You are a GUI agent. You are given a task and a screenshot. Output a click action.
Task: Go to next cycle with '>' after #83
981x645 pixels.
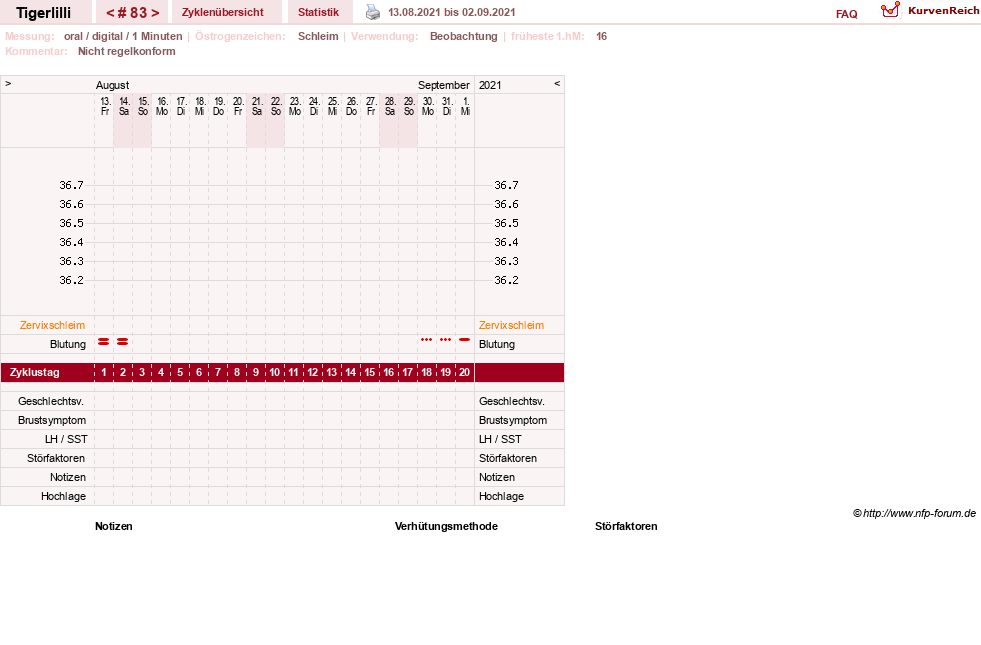pyautogui.click(x=155, y=13)
